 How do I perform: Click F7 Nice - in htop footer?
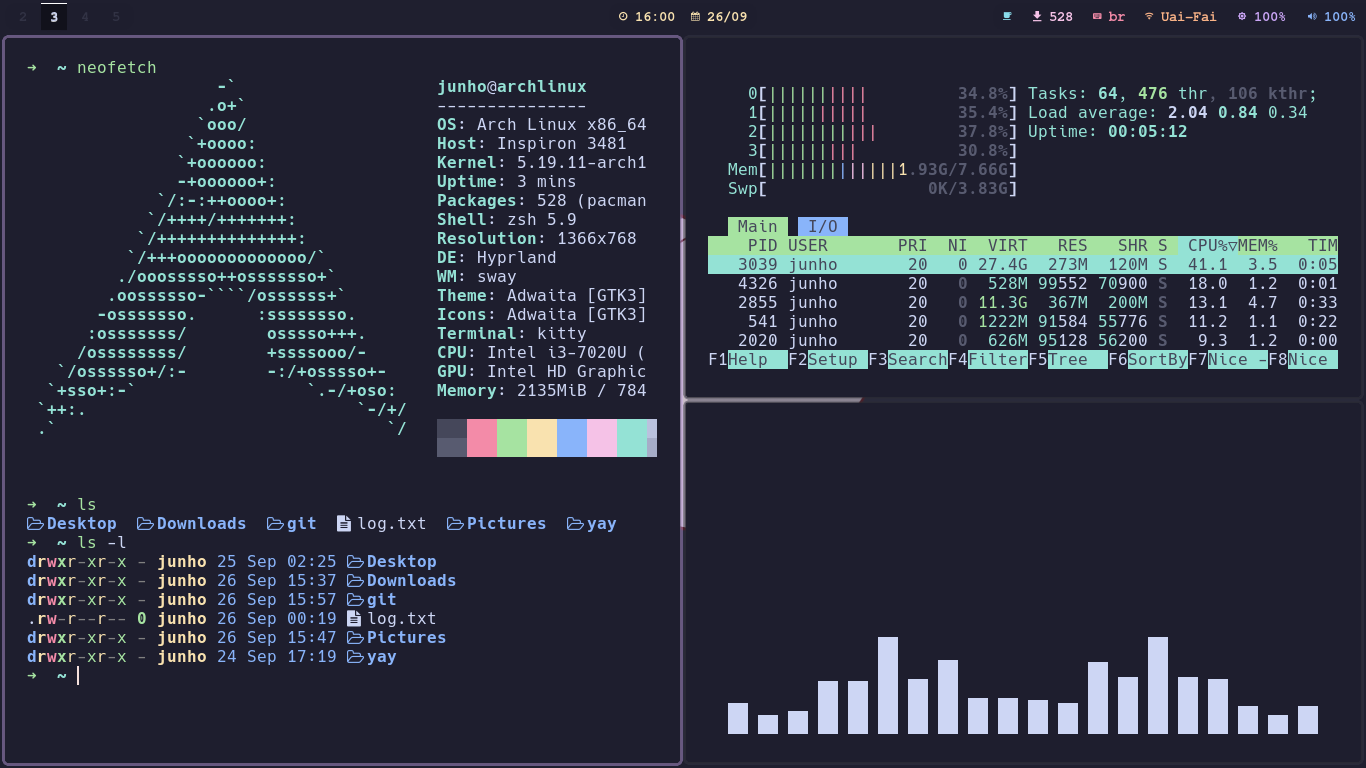(x=1228, y=359)
